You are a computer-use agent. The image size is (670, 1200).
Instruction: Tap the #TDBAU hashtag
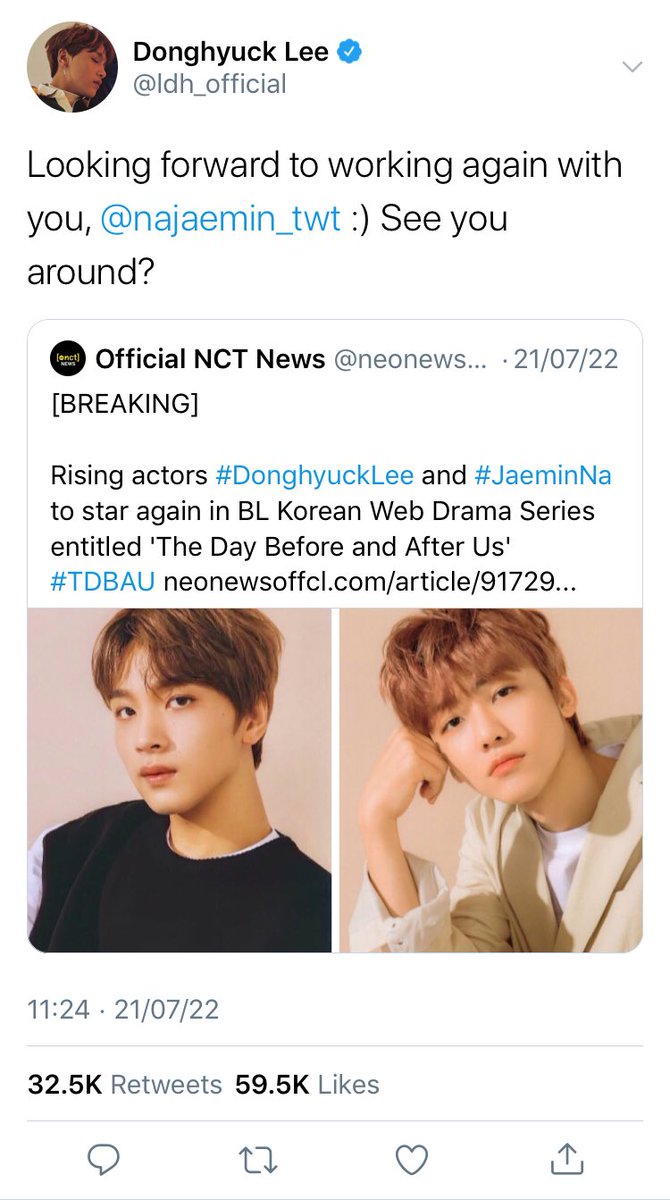pyautogui.click(x=103, y=582)
